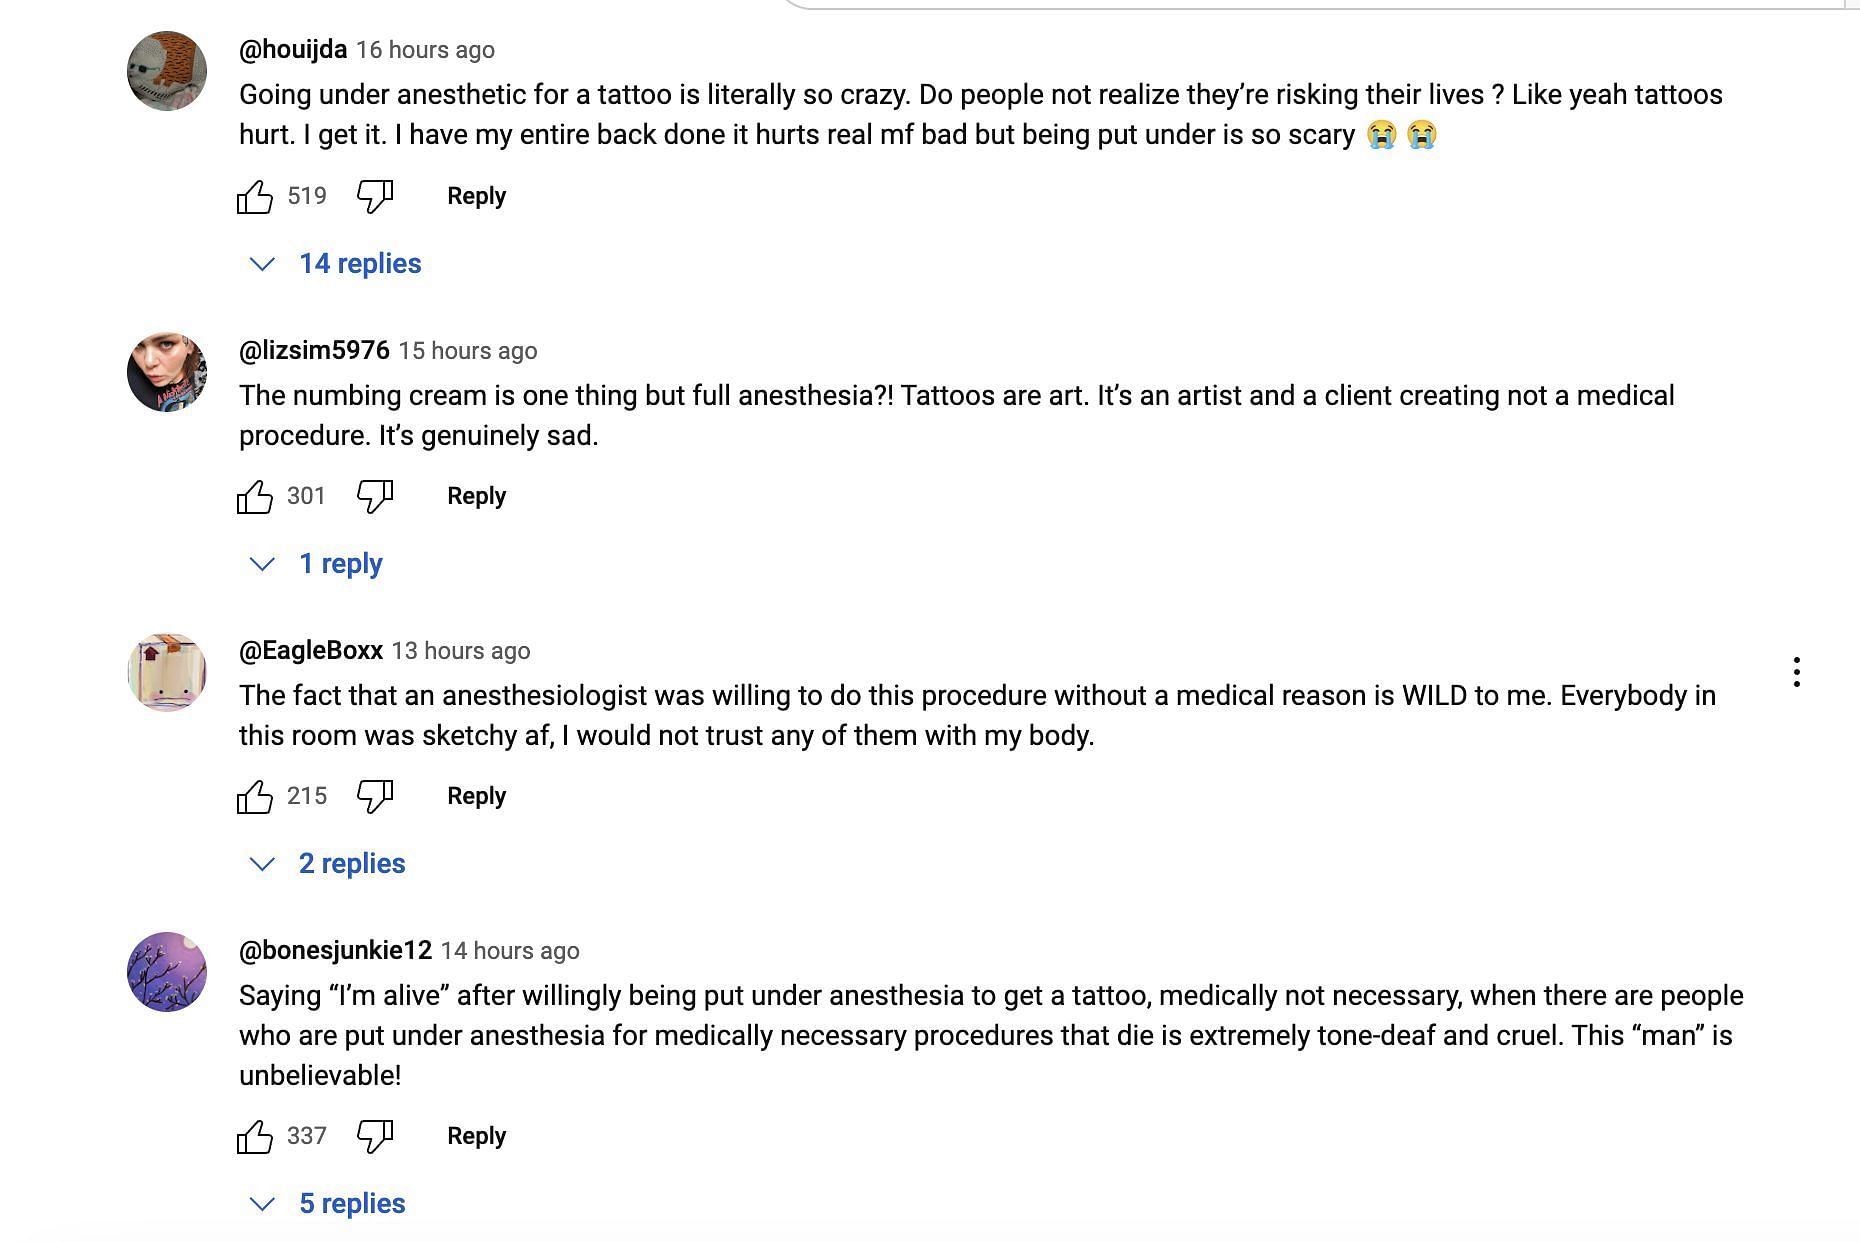Open @bonesjunkie12's profile avatar
Image resolution: width=1860 pixels, height=1242 pixels.
click(167, 972)
